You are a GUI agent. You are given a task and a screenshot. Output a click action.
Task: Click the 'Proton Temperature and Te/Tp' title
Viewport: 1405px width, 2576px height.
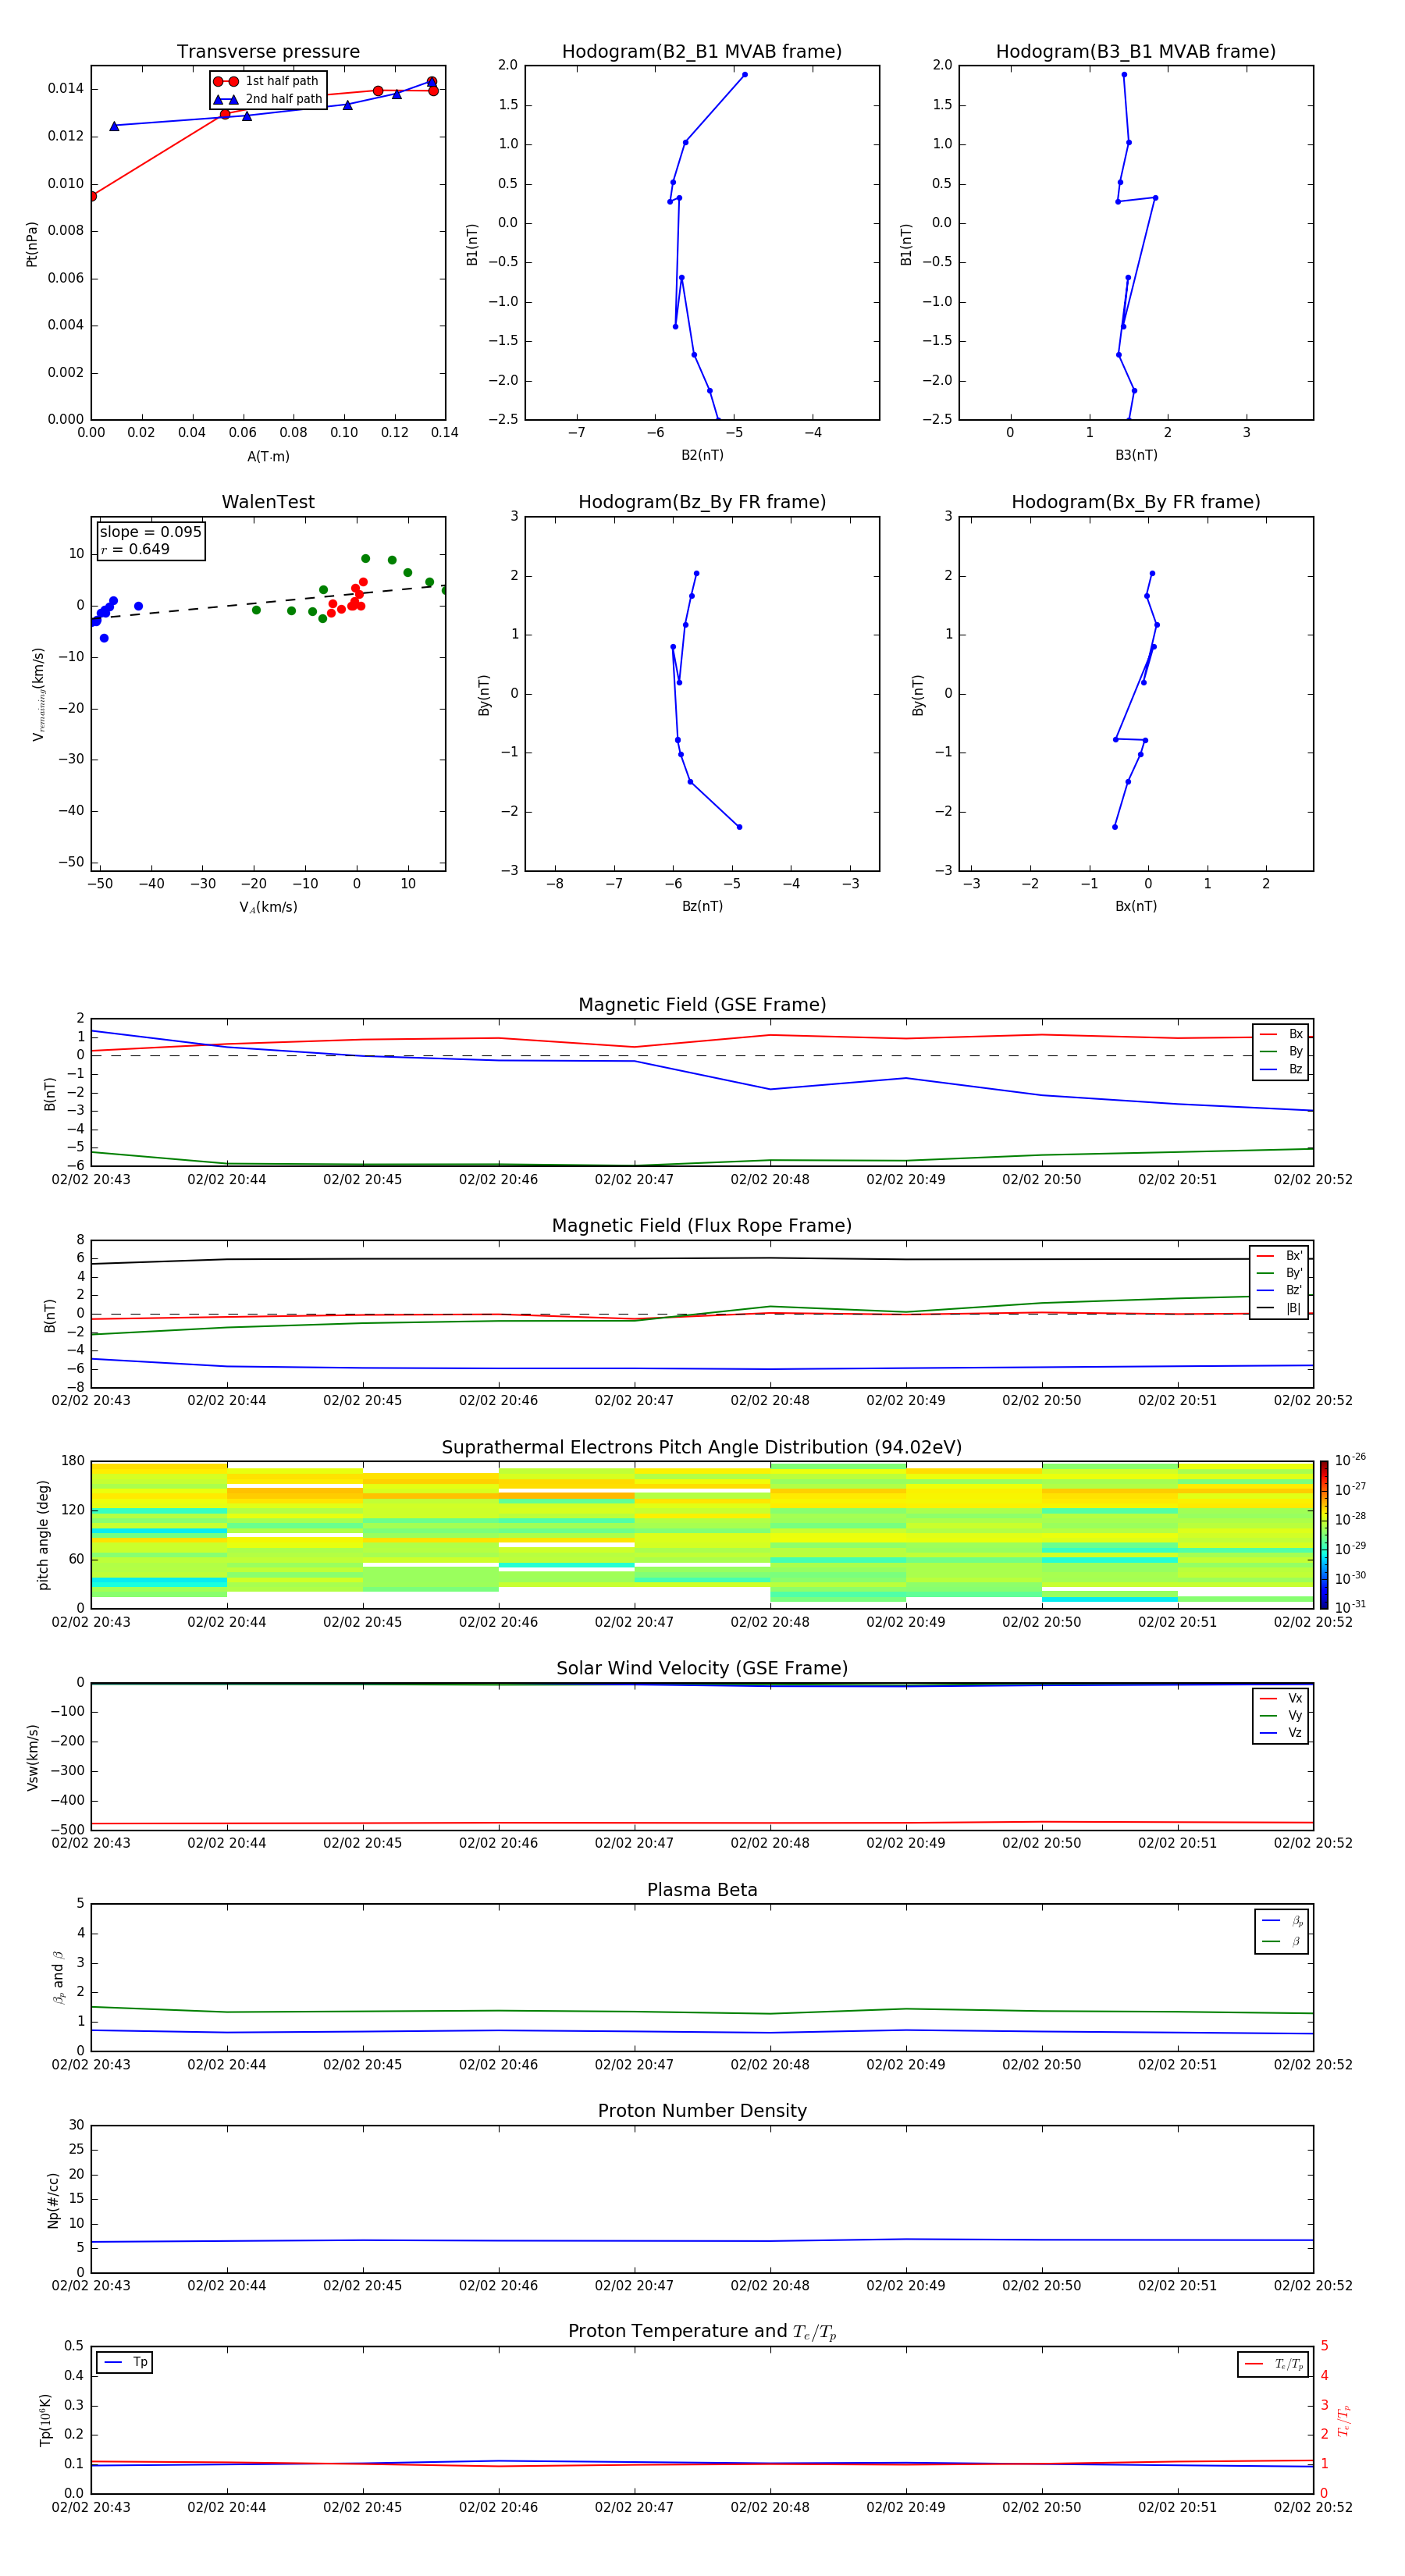[x=702, y=2332]
